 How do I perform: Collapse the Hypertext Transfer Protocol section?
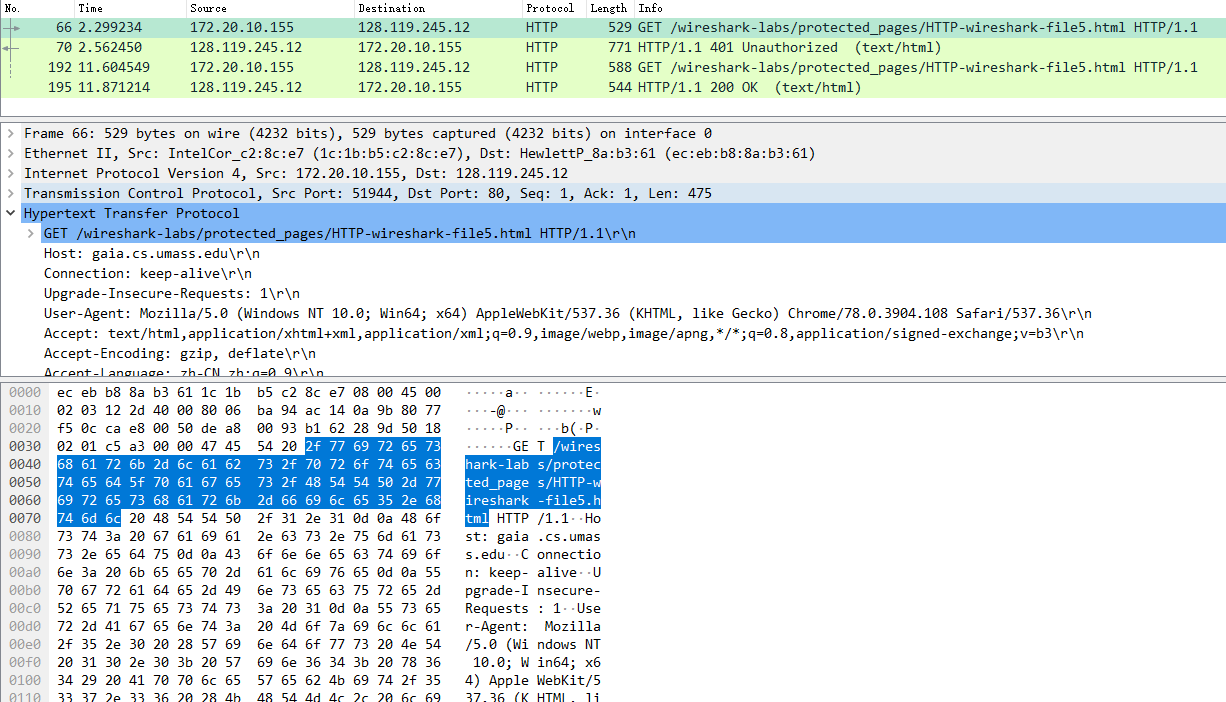click(11, 213)
